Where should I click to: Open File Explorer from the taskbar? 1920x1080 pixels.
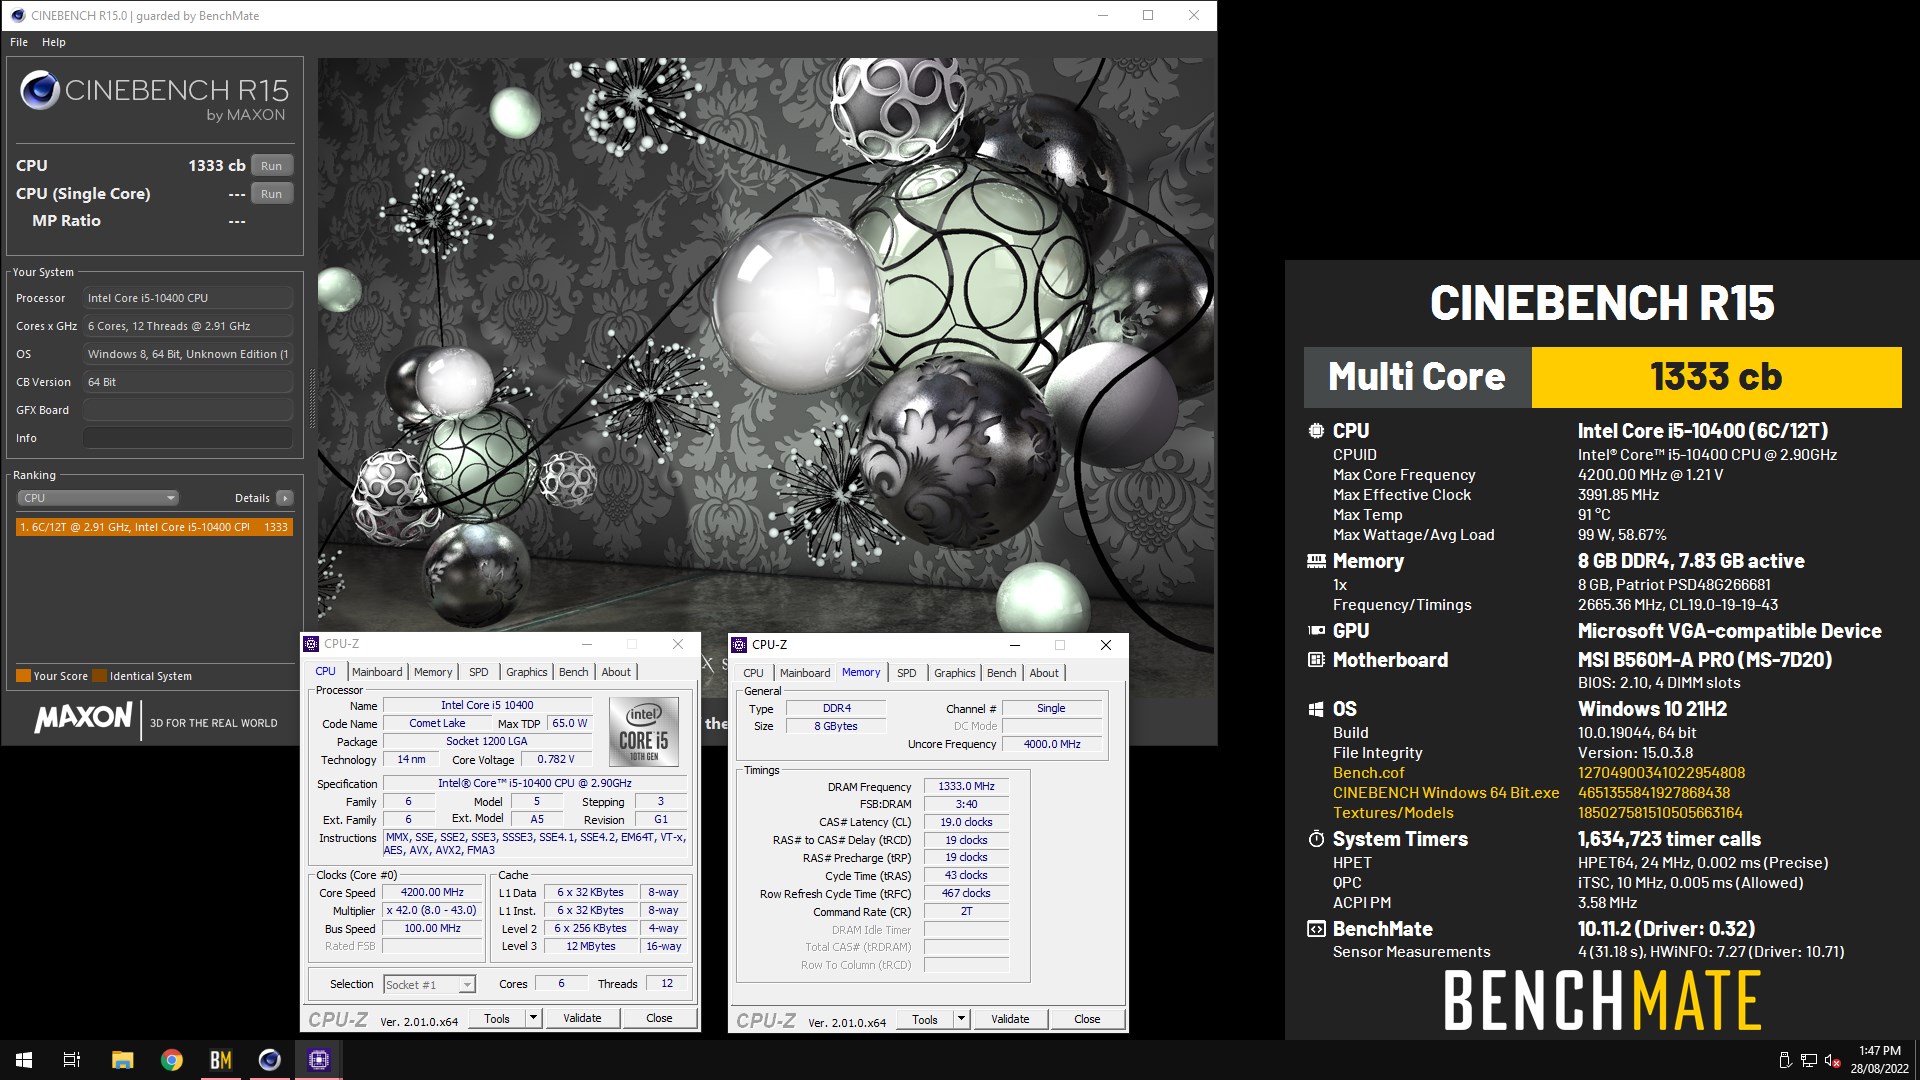(x=122, y=1060)
